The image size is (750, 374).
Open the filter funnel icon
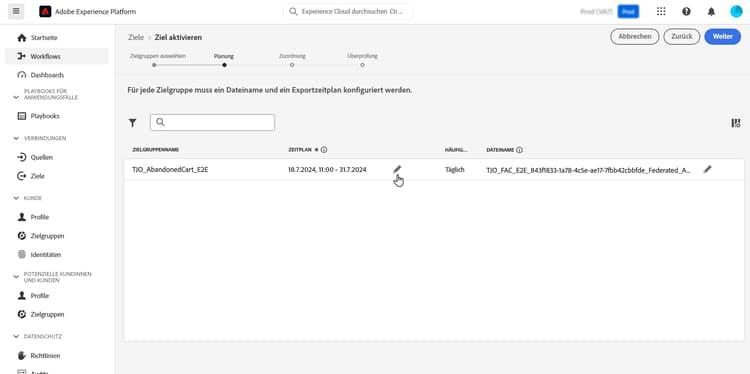pyautogui.click(x=132, y=123)
